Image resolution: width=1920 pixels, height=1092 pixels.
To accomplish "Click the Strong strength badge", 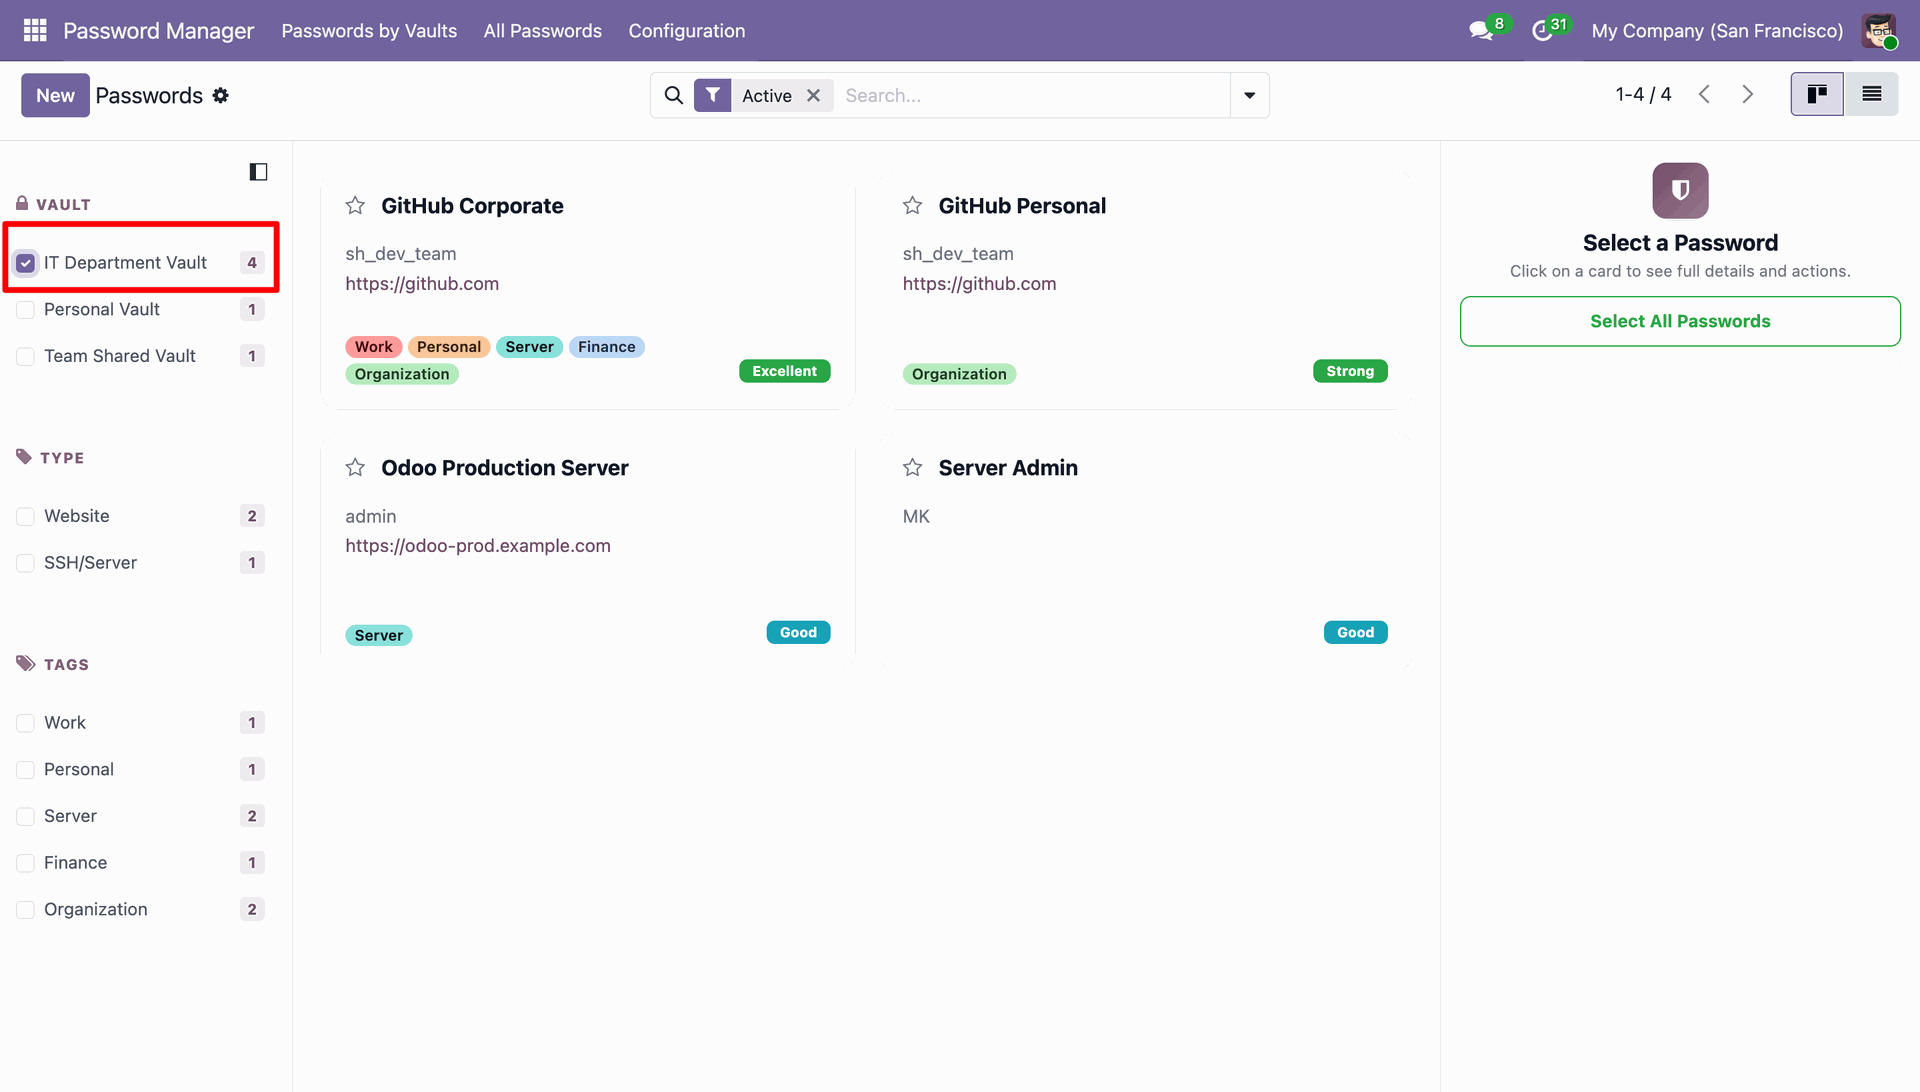I will click(1350, 371).
